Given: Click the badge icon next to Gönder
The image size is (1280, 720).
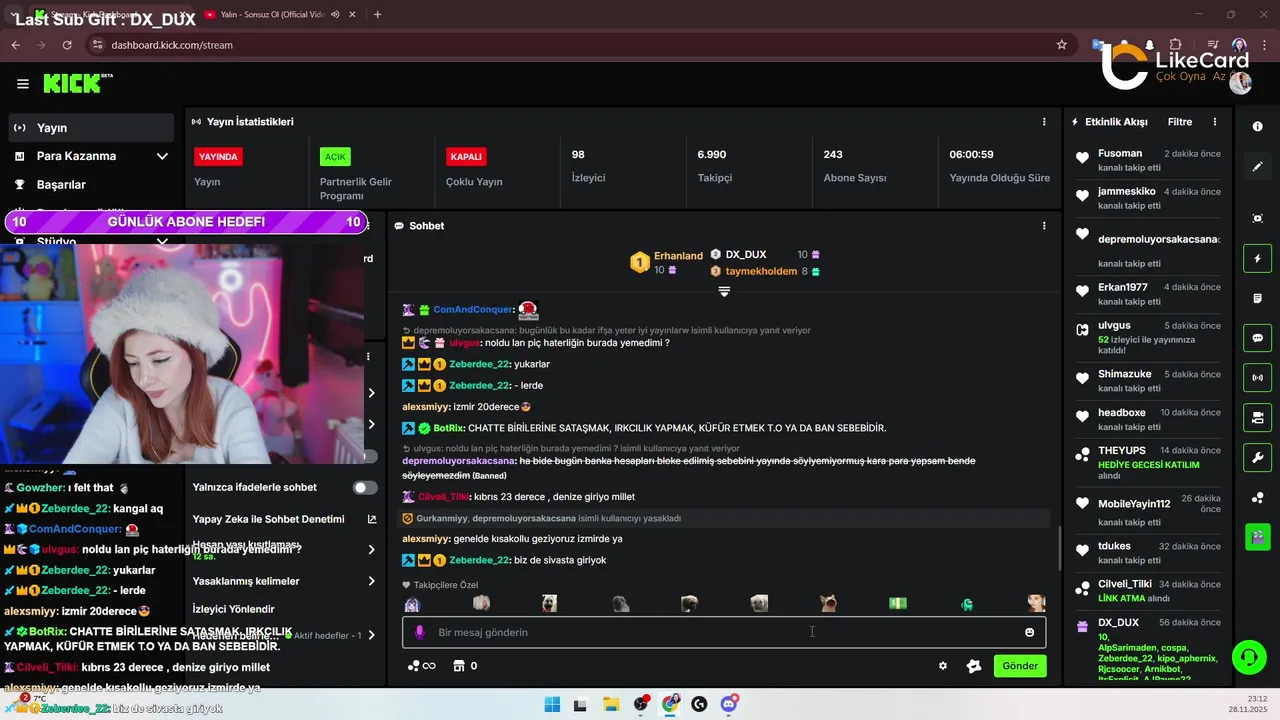Looking at the screenshot, I should click(974, 666).
